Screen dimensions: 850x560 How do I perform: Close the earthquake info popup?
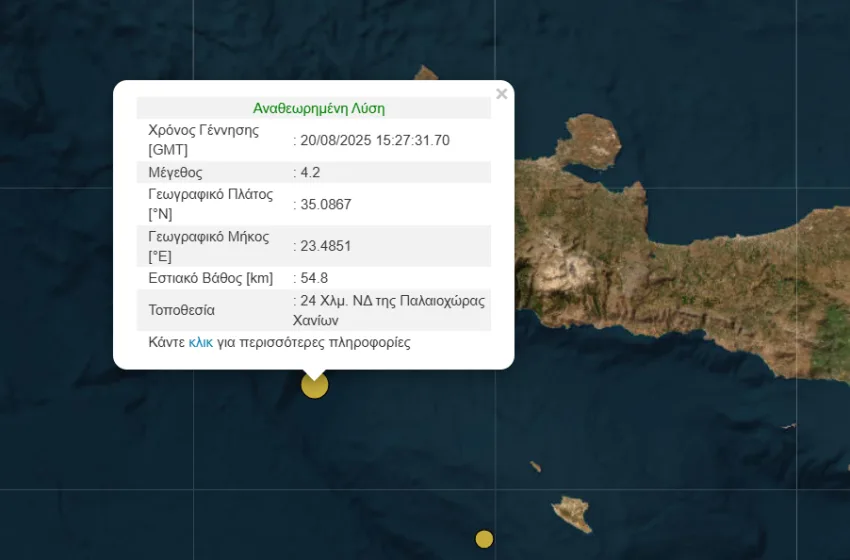tap(501, 94)
